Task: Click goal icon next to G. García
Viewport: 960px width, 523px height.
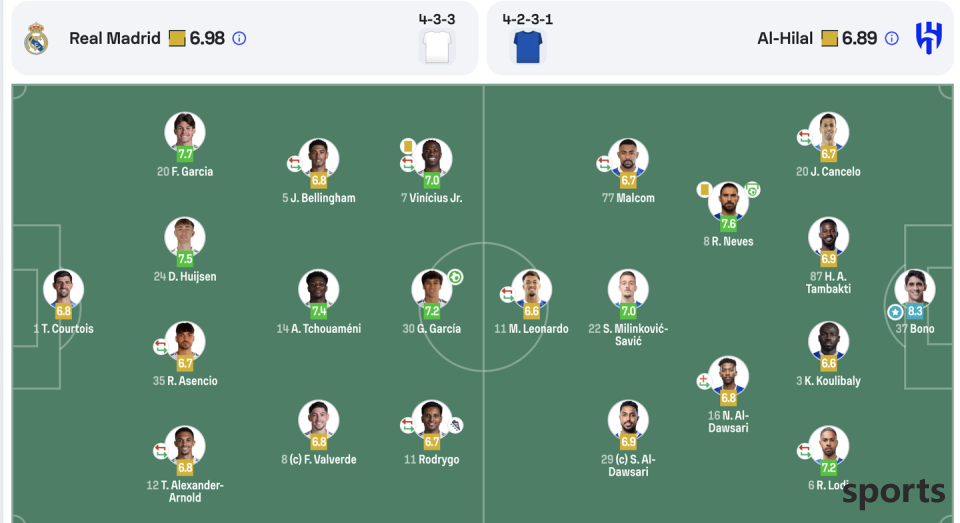Action: pyautogui.click(x=455, y=277)
